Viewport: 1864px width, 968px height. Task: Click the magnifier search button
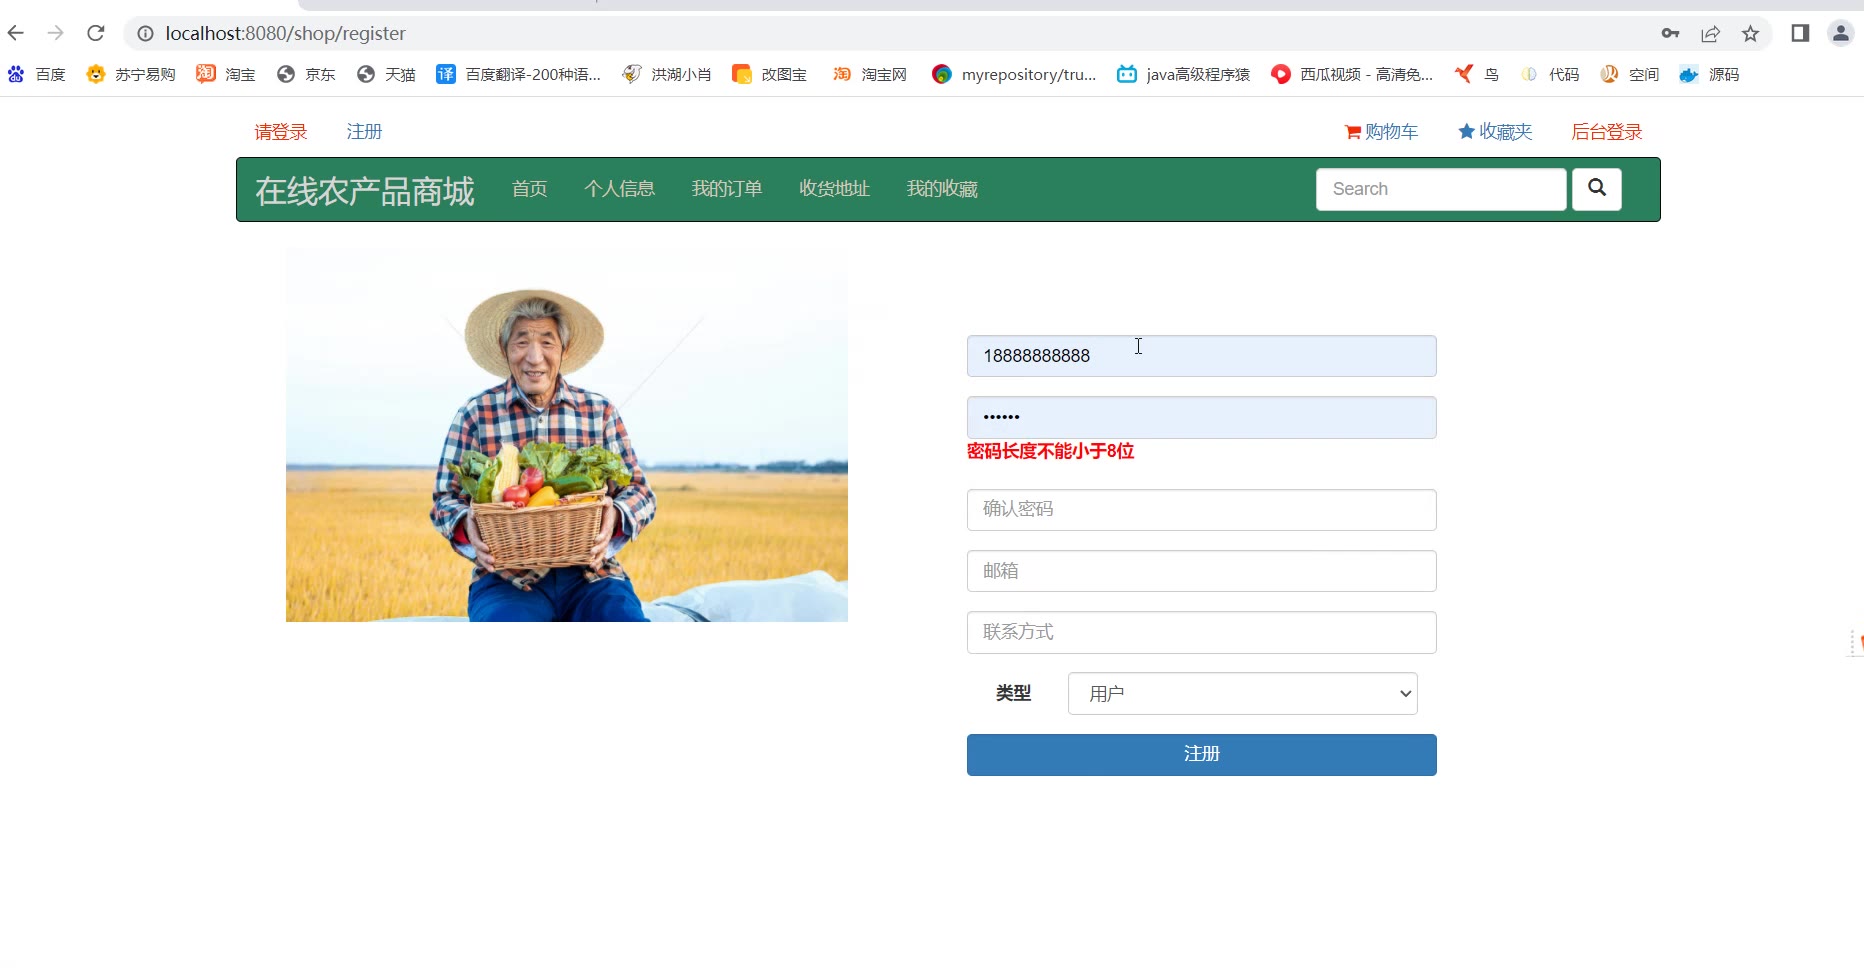tap(1597, 189)
